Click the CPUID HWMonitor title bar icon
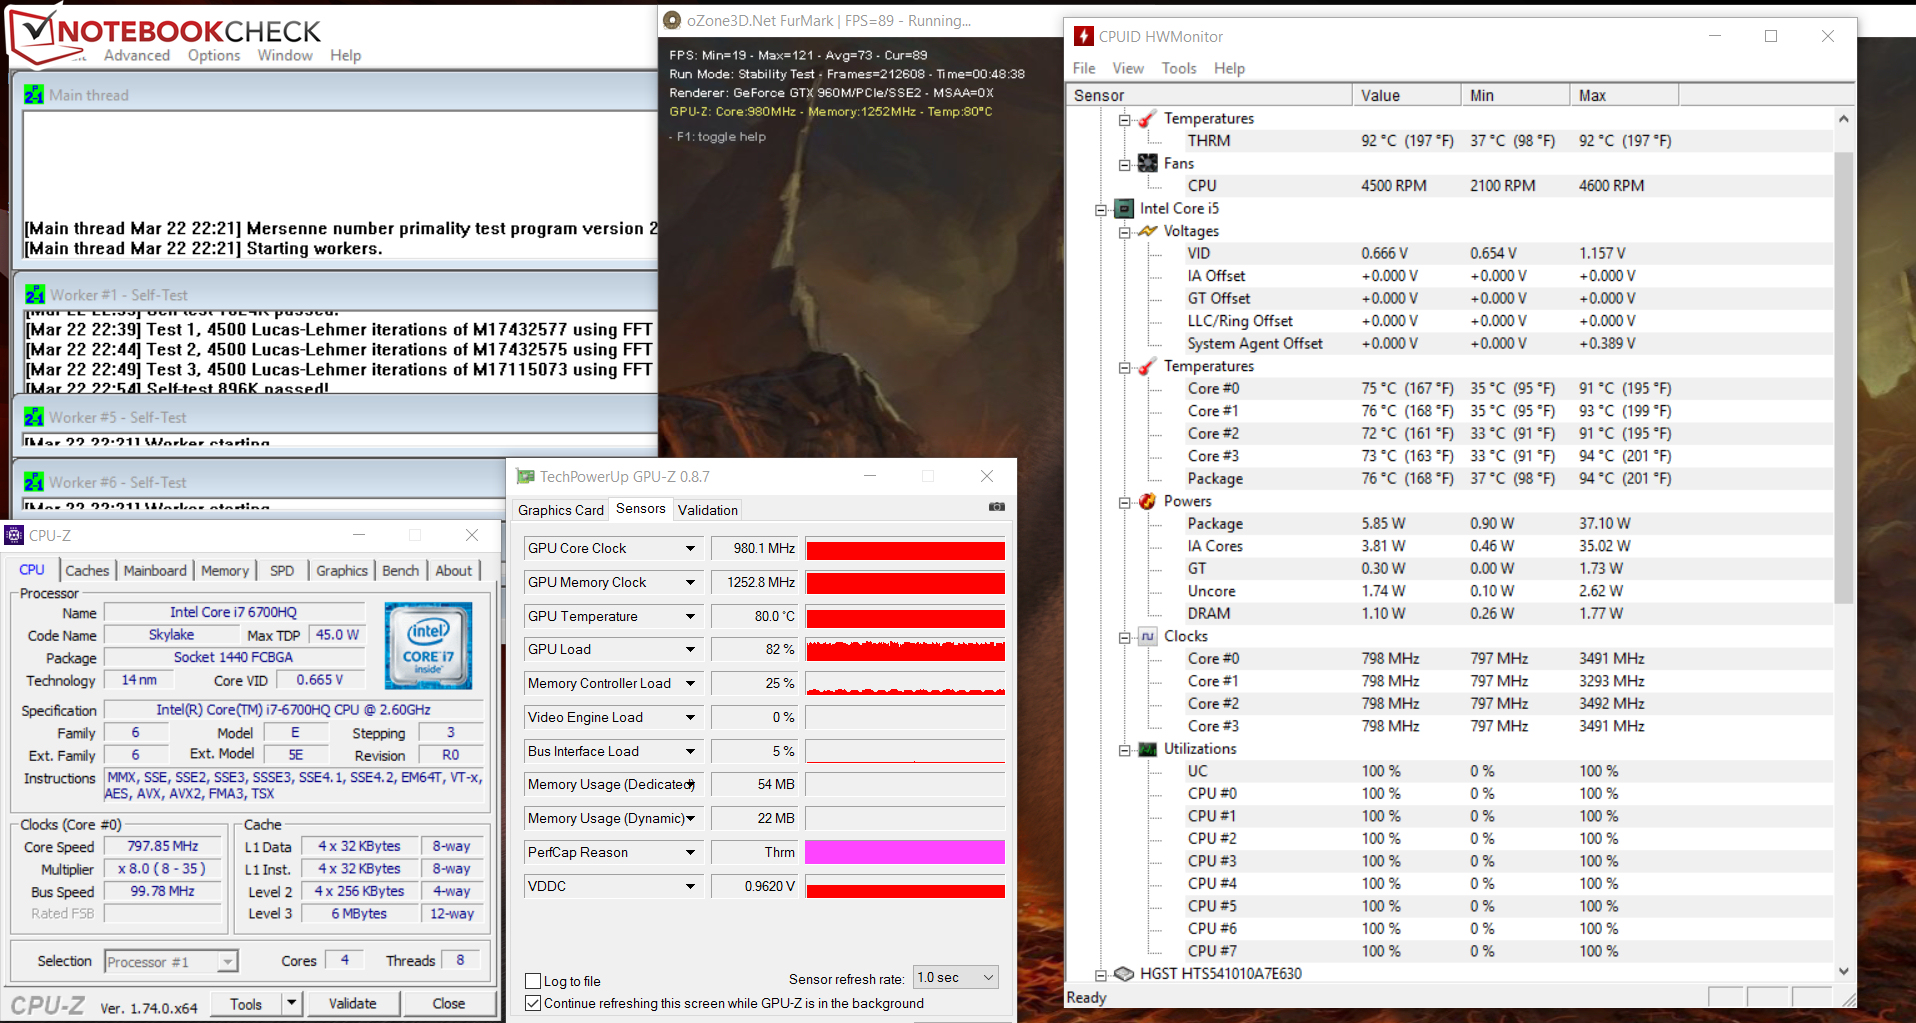This screenshot has width=1916, height=1023. (x=1084, y=36)
